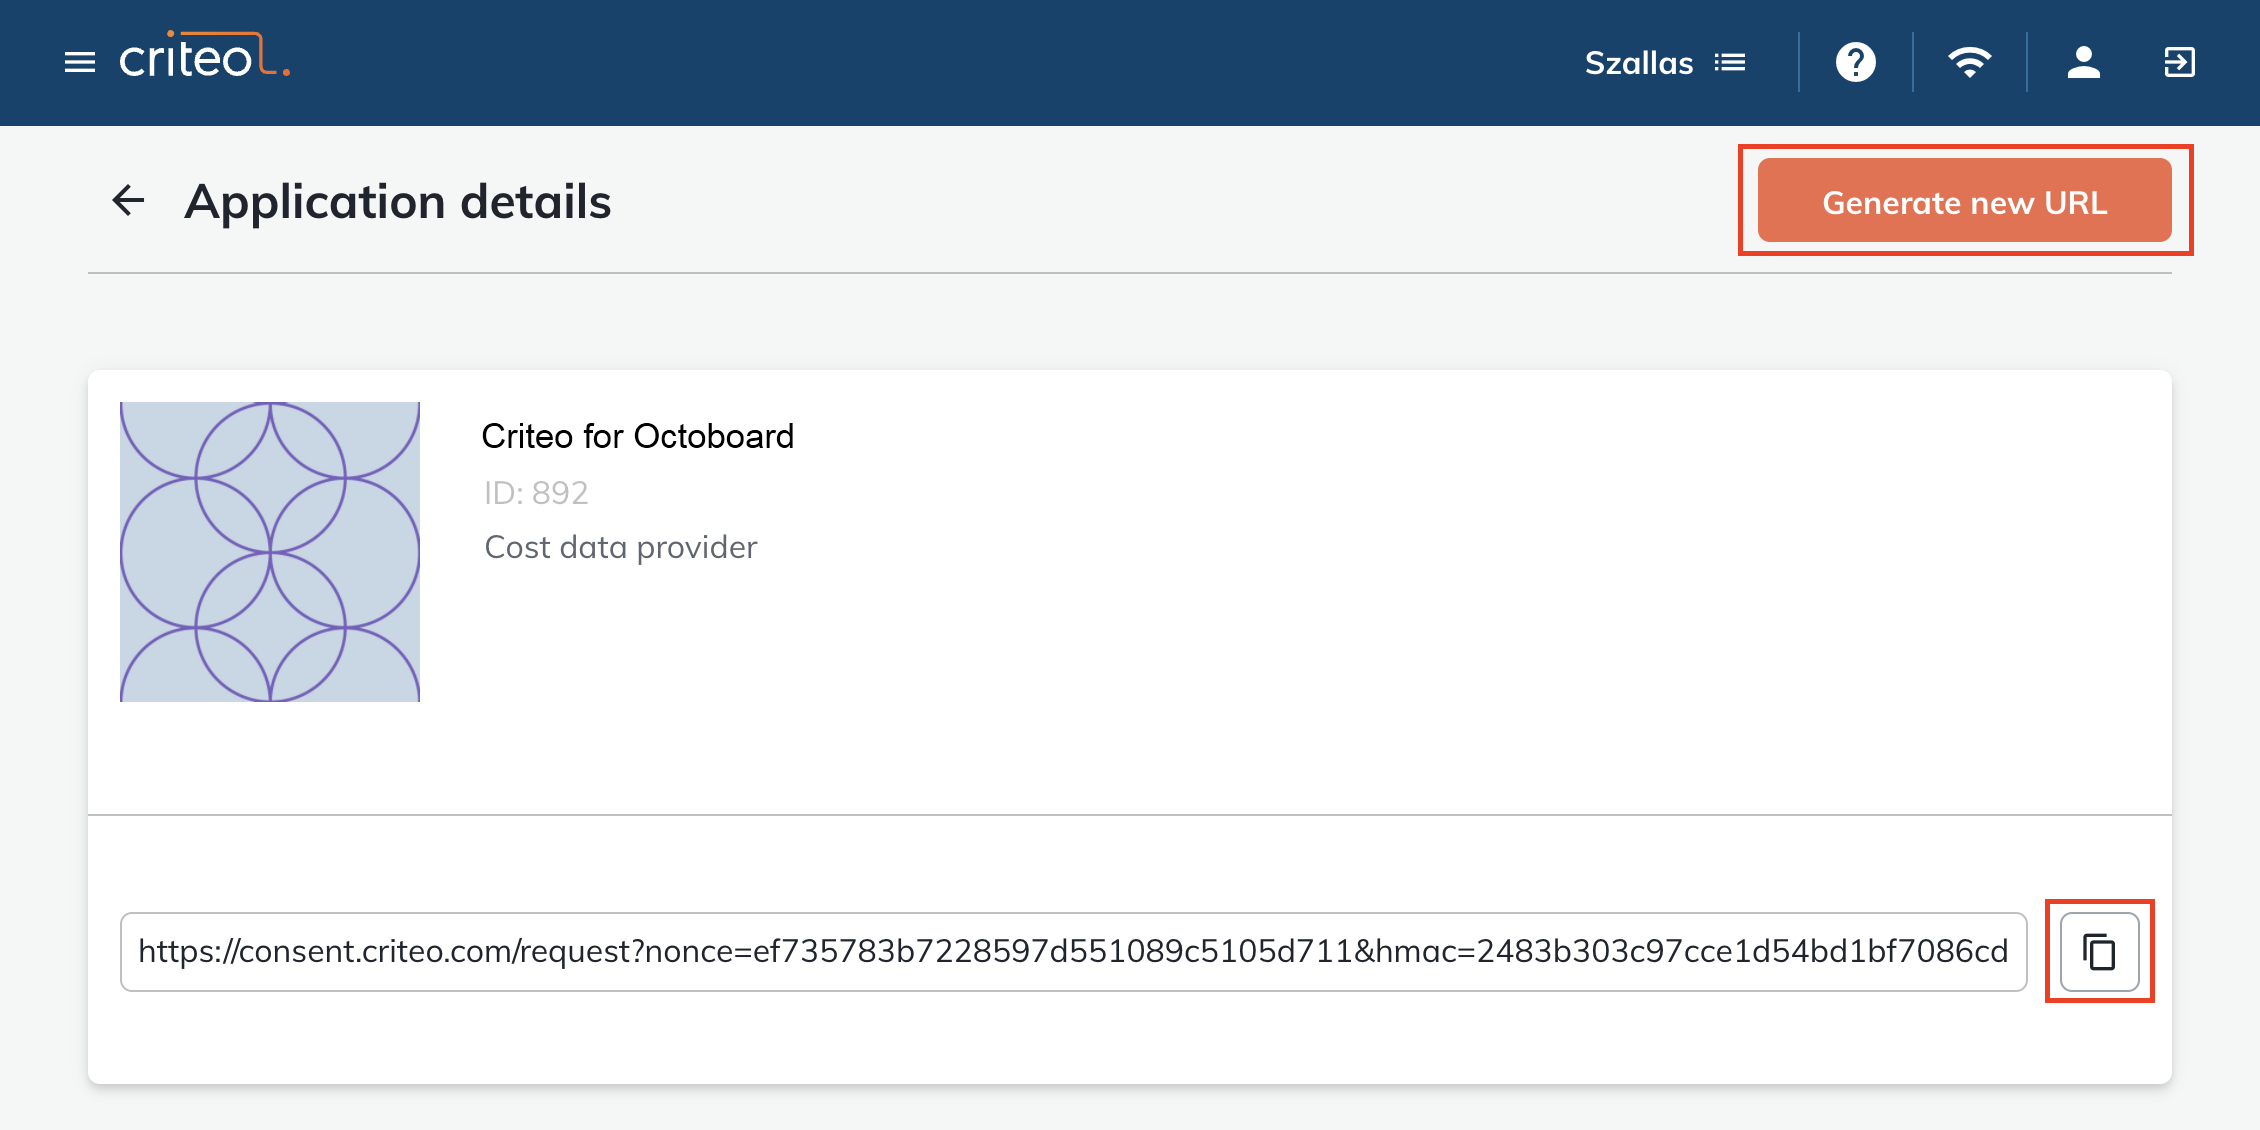Viewport: 2260px width, 1130px height.
Task: Open the hamburger navigation menu
Action: (x=80, y=62)
